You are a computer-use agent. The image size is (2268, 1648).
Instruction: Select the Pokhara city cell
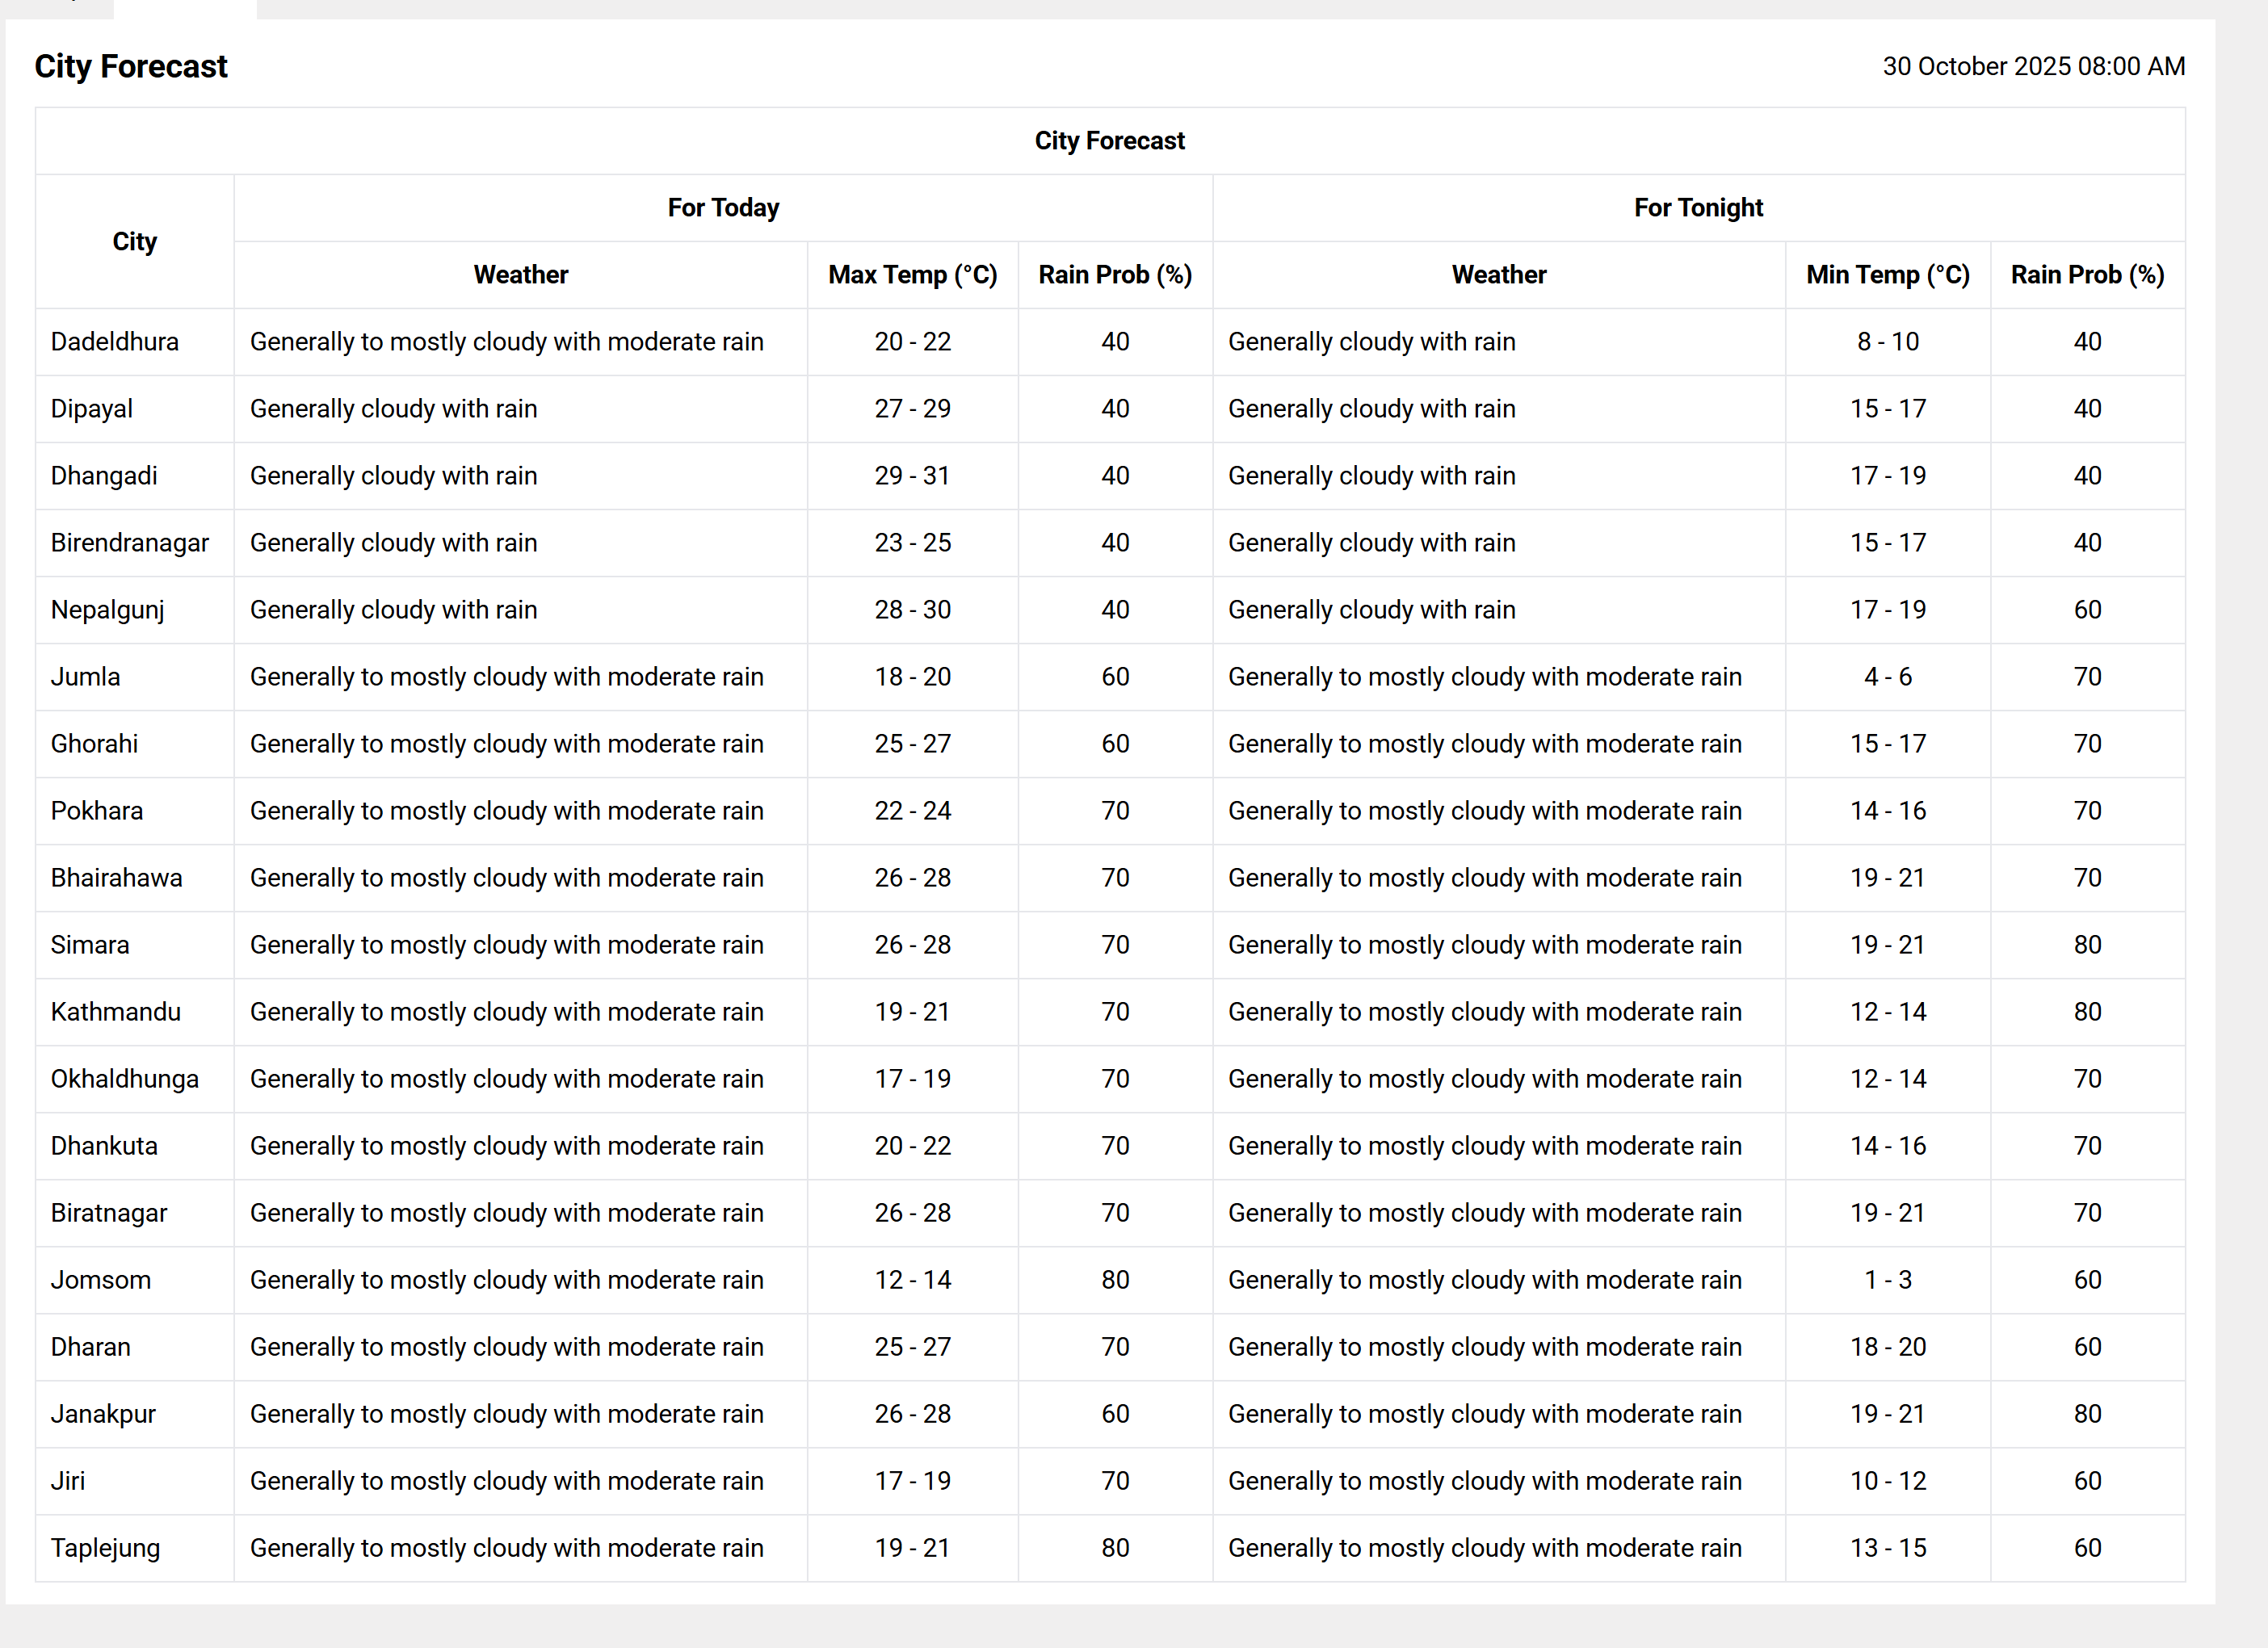[x=97, y=810]
